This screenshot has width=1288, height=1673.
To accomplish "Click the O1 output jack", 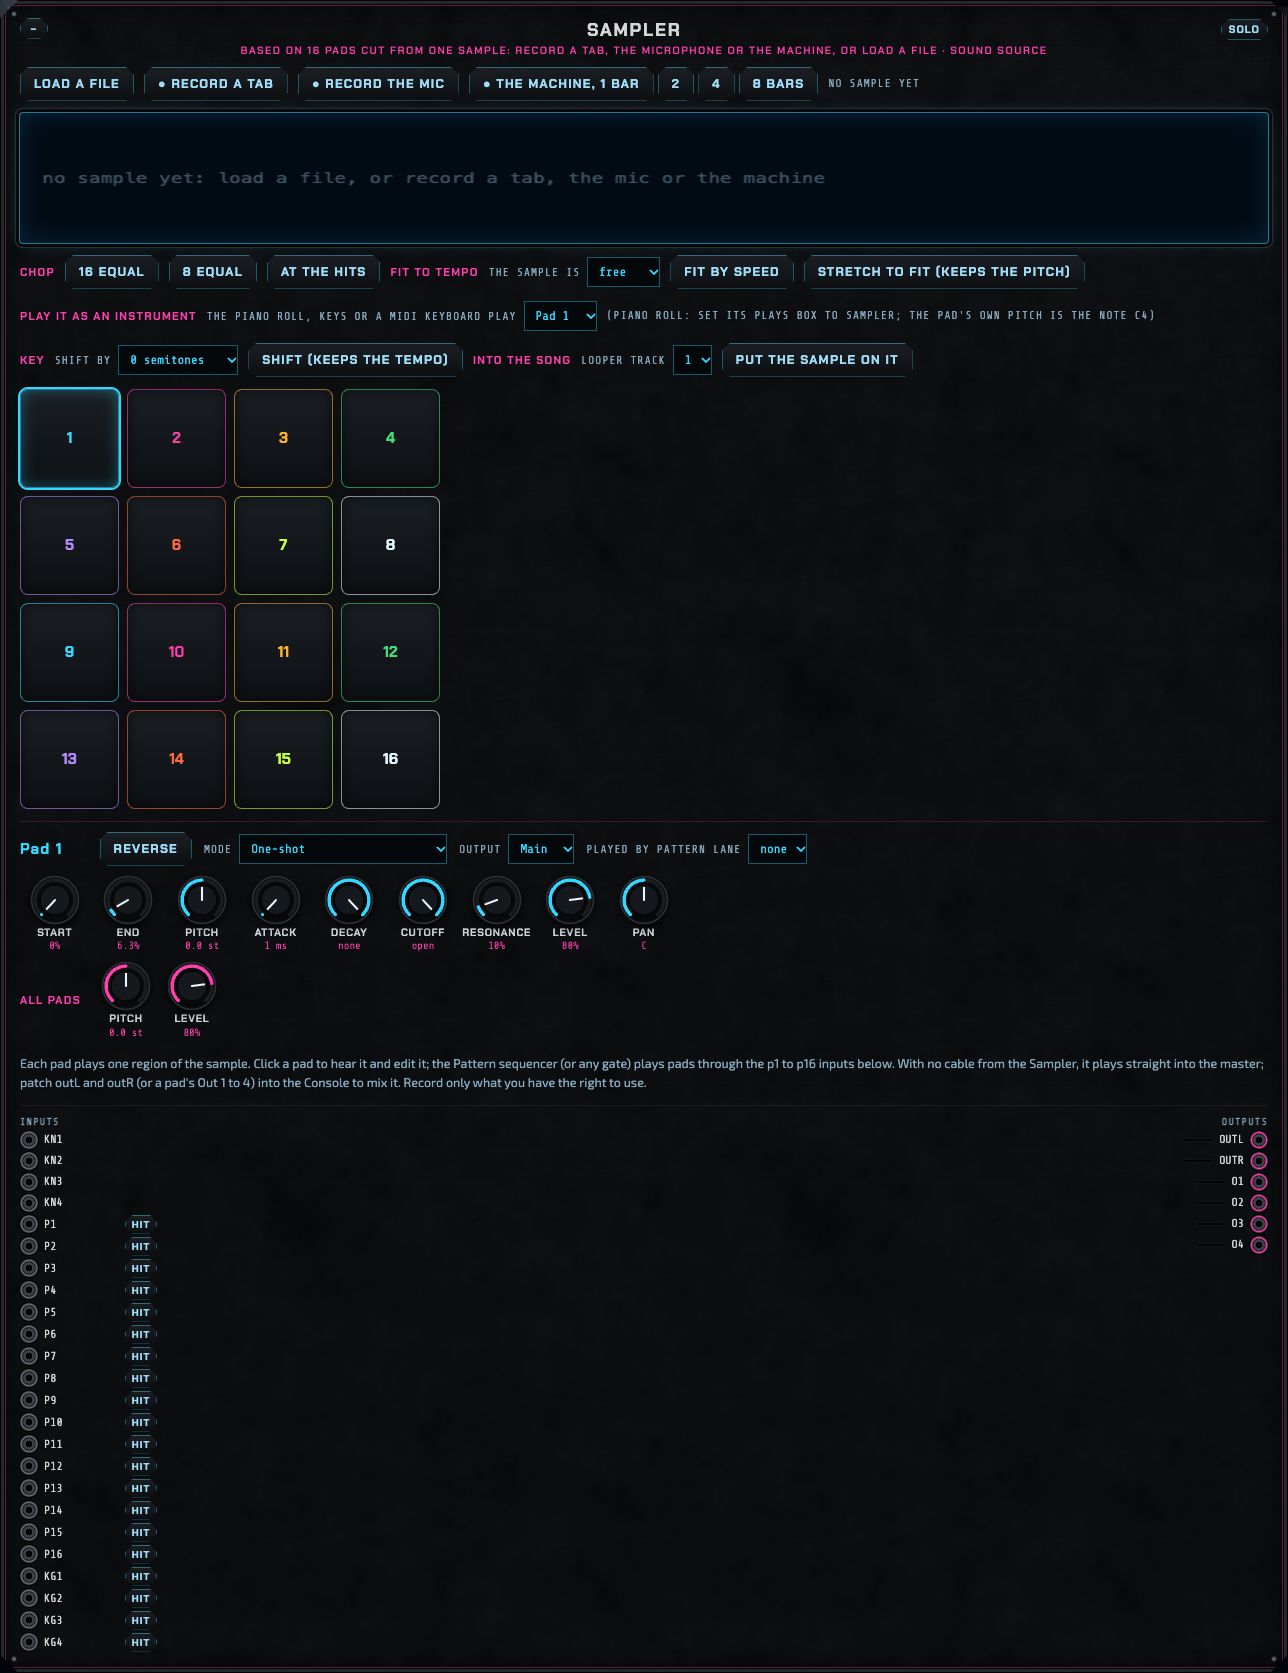I will 1259,1182.
